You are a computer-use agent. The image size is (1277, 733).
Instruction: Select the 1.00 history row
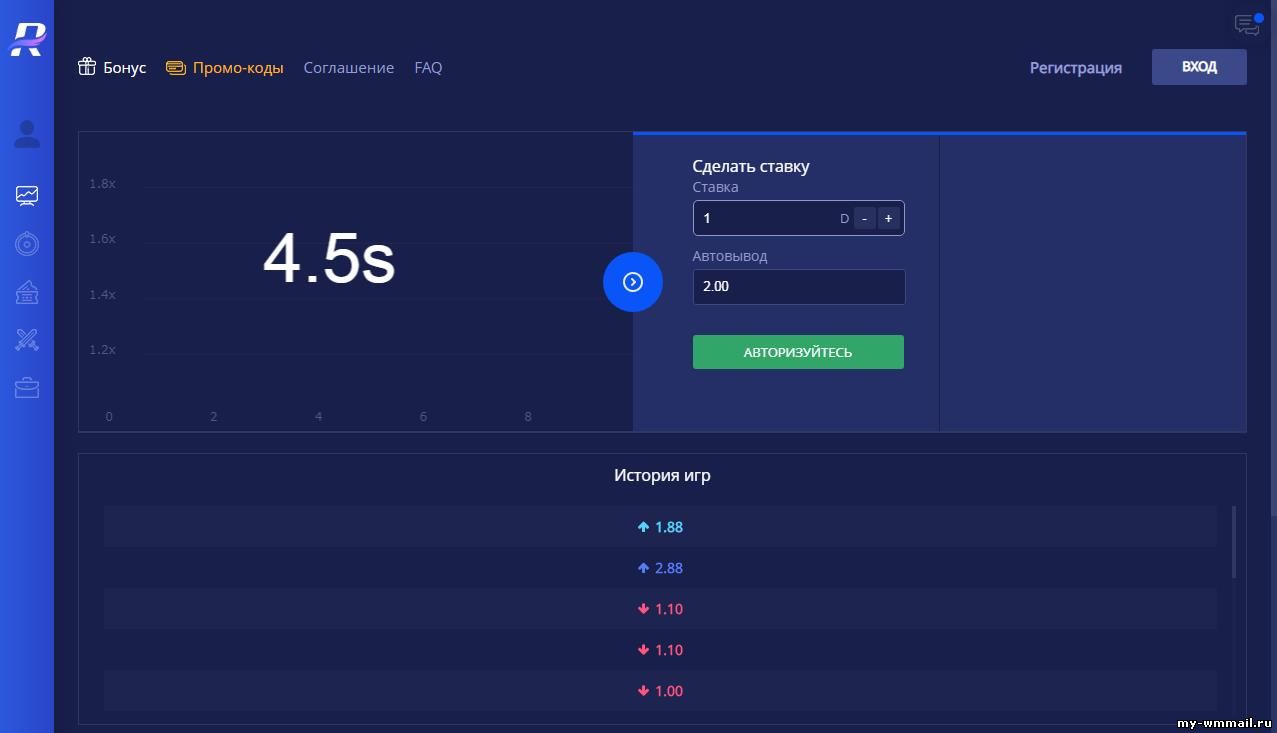(660, 691)
